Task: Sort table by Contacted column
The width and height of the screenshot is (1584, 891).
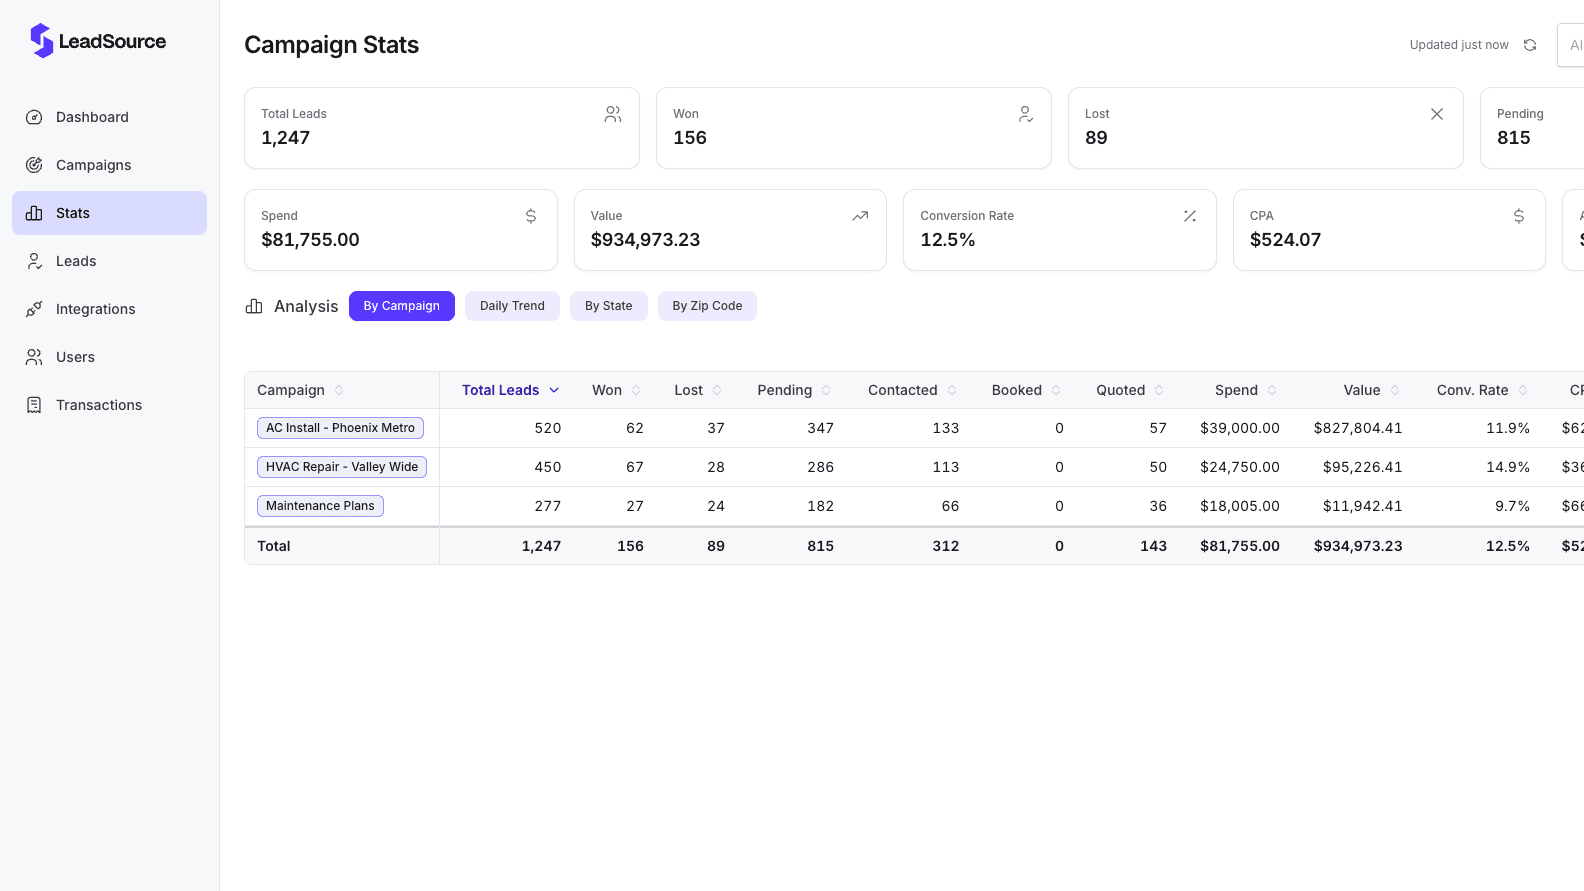Action: click(913, 390)
